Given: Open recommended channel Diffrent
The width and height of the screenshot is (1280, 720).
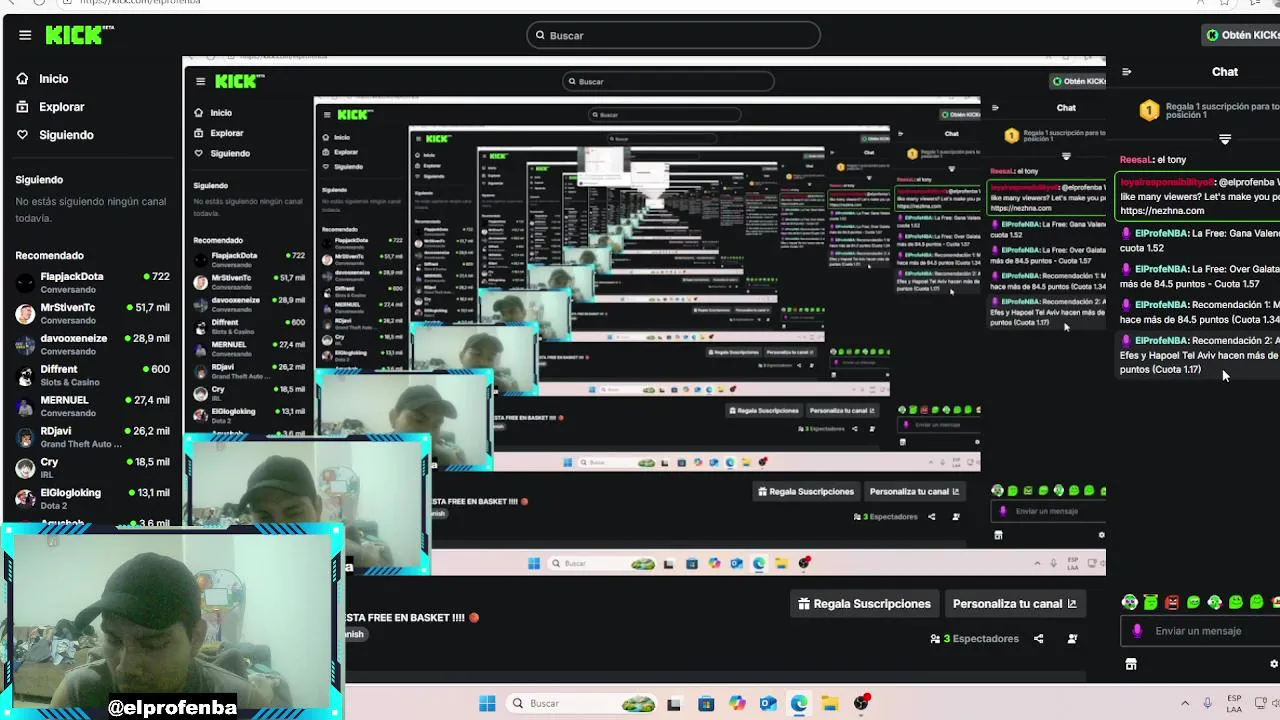Looking at the screenshot, I should (x=93, y=375).
